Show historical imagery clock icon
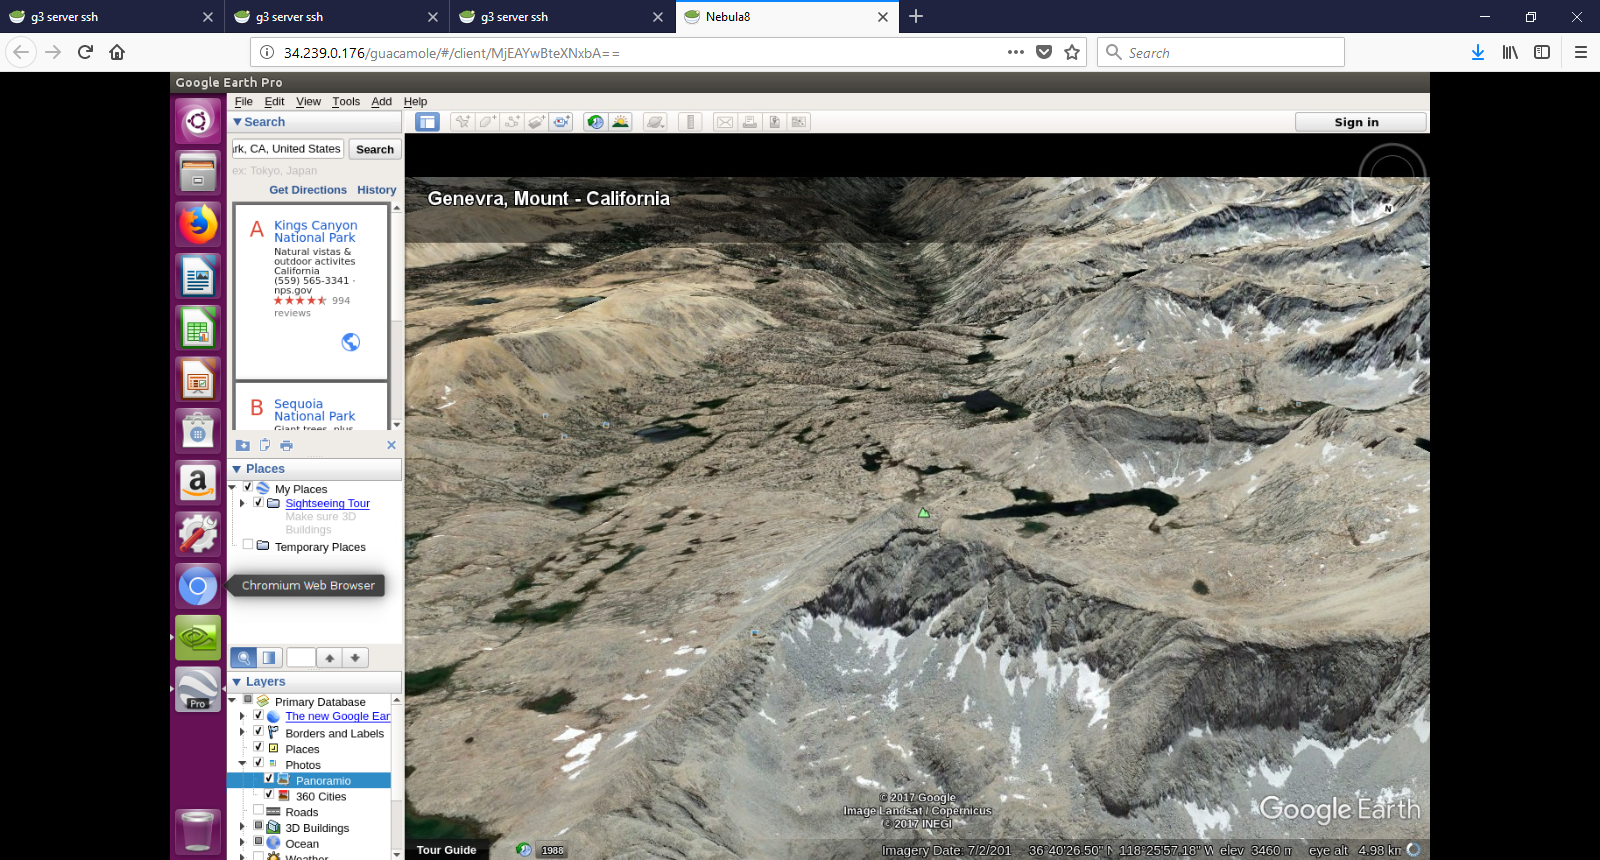The width and height of the screenshot is (1600, 860). pyautogui.click(x=596, y=122)
